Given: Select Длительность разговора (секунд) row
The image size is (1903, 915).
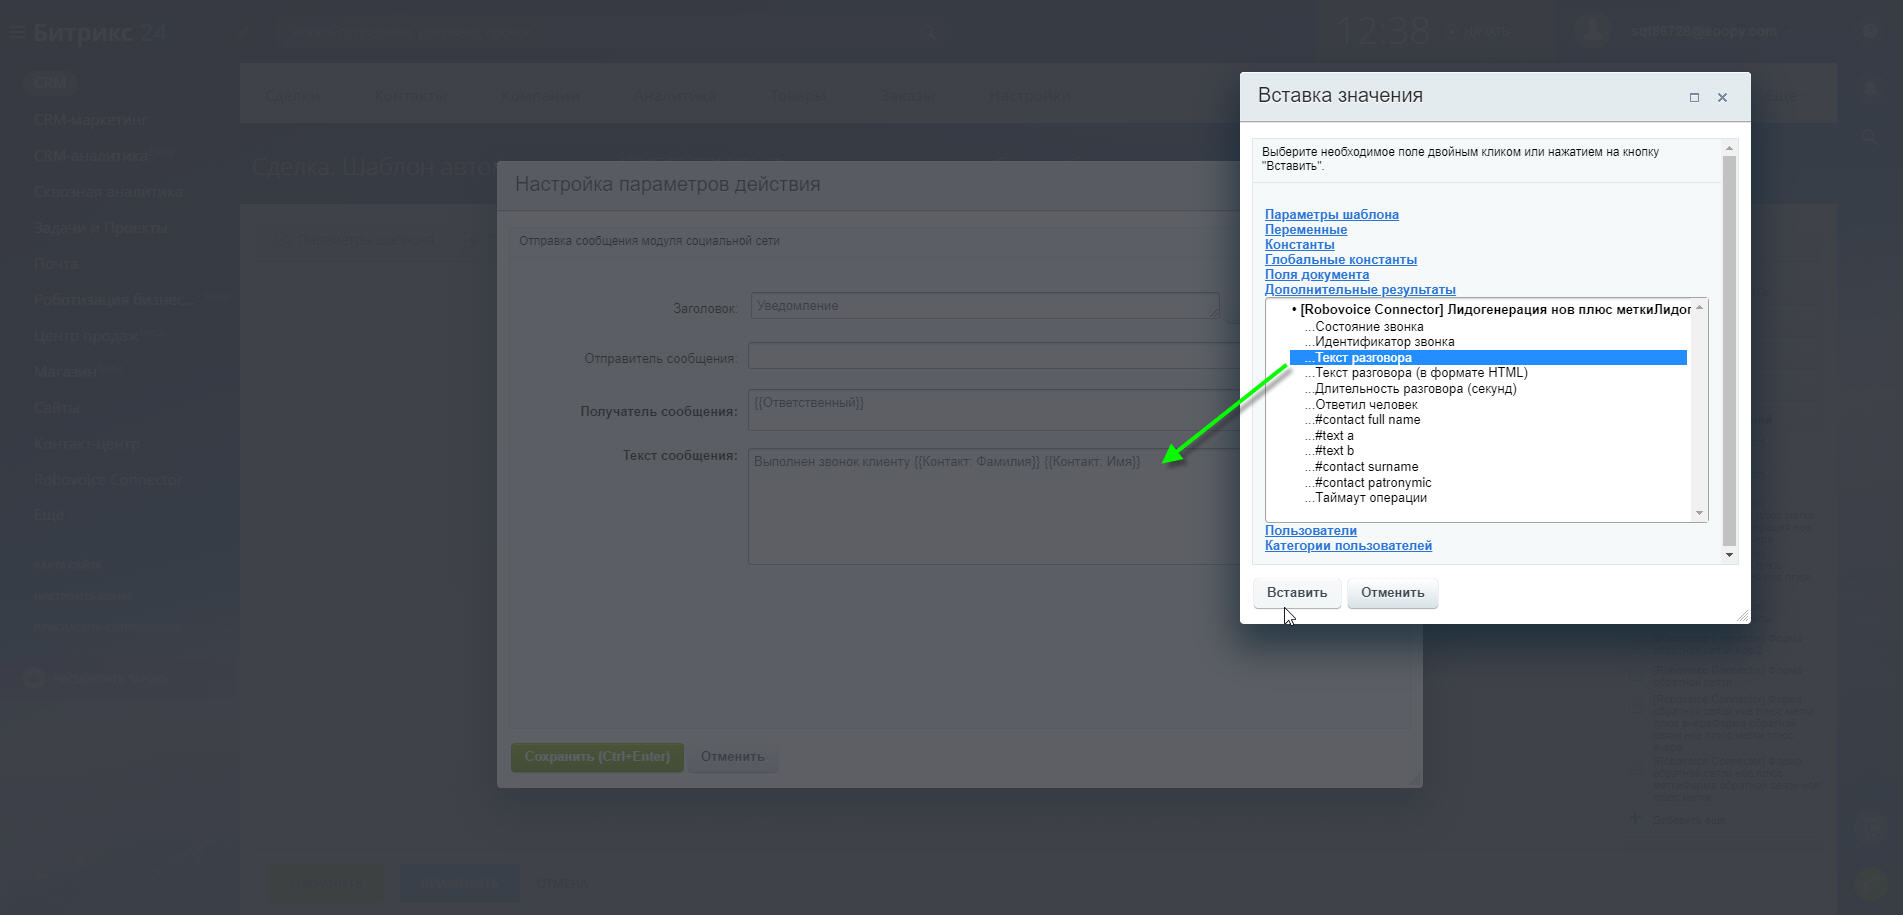Looking at the screenshot, I should click(x=1488, y=389).
